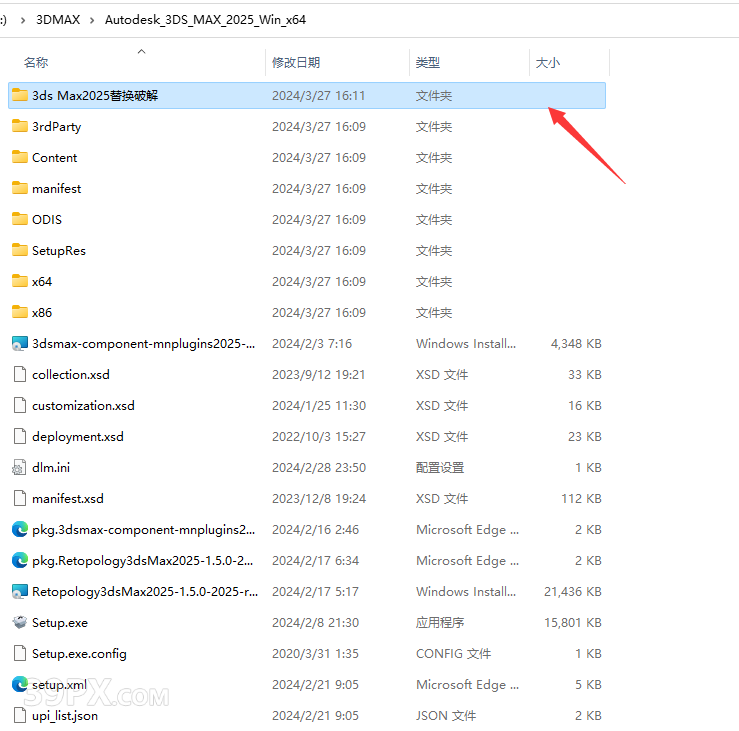The height and width of the screenshot is (731, 739).
Task: Click the customization.xsd file icon
Action: (x=20, y=405)
